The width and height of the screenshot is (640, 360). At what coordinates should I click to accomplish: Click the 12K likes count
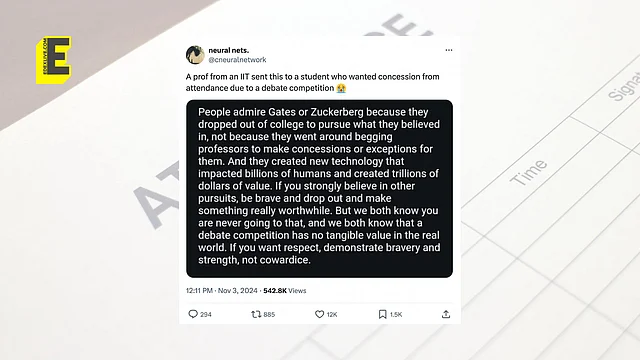(332, 314)
